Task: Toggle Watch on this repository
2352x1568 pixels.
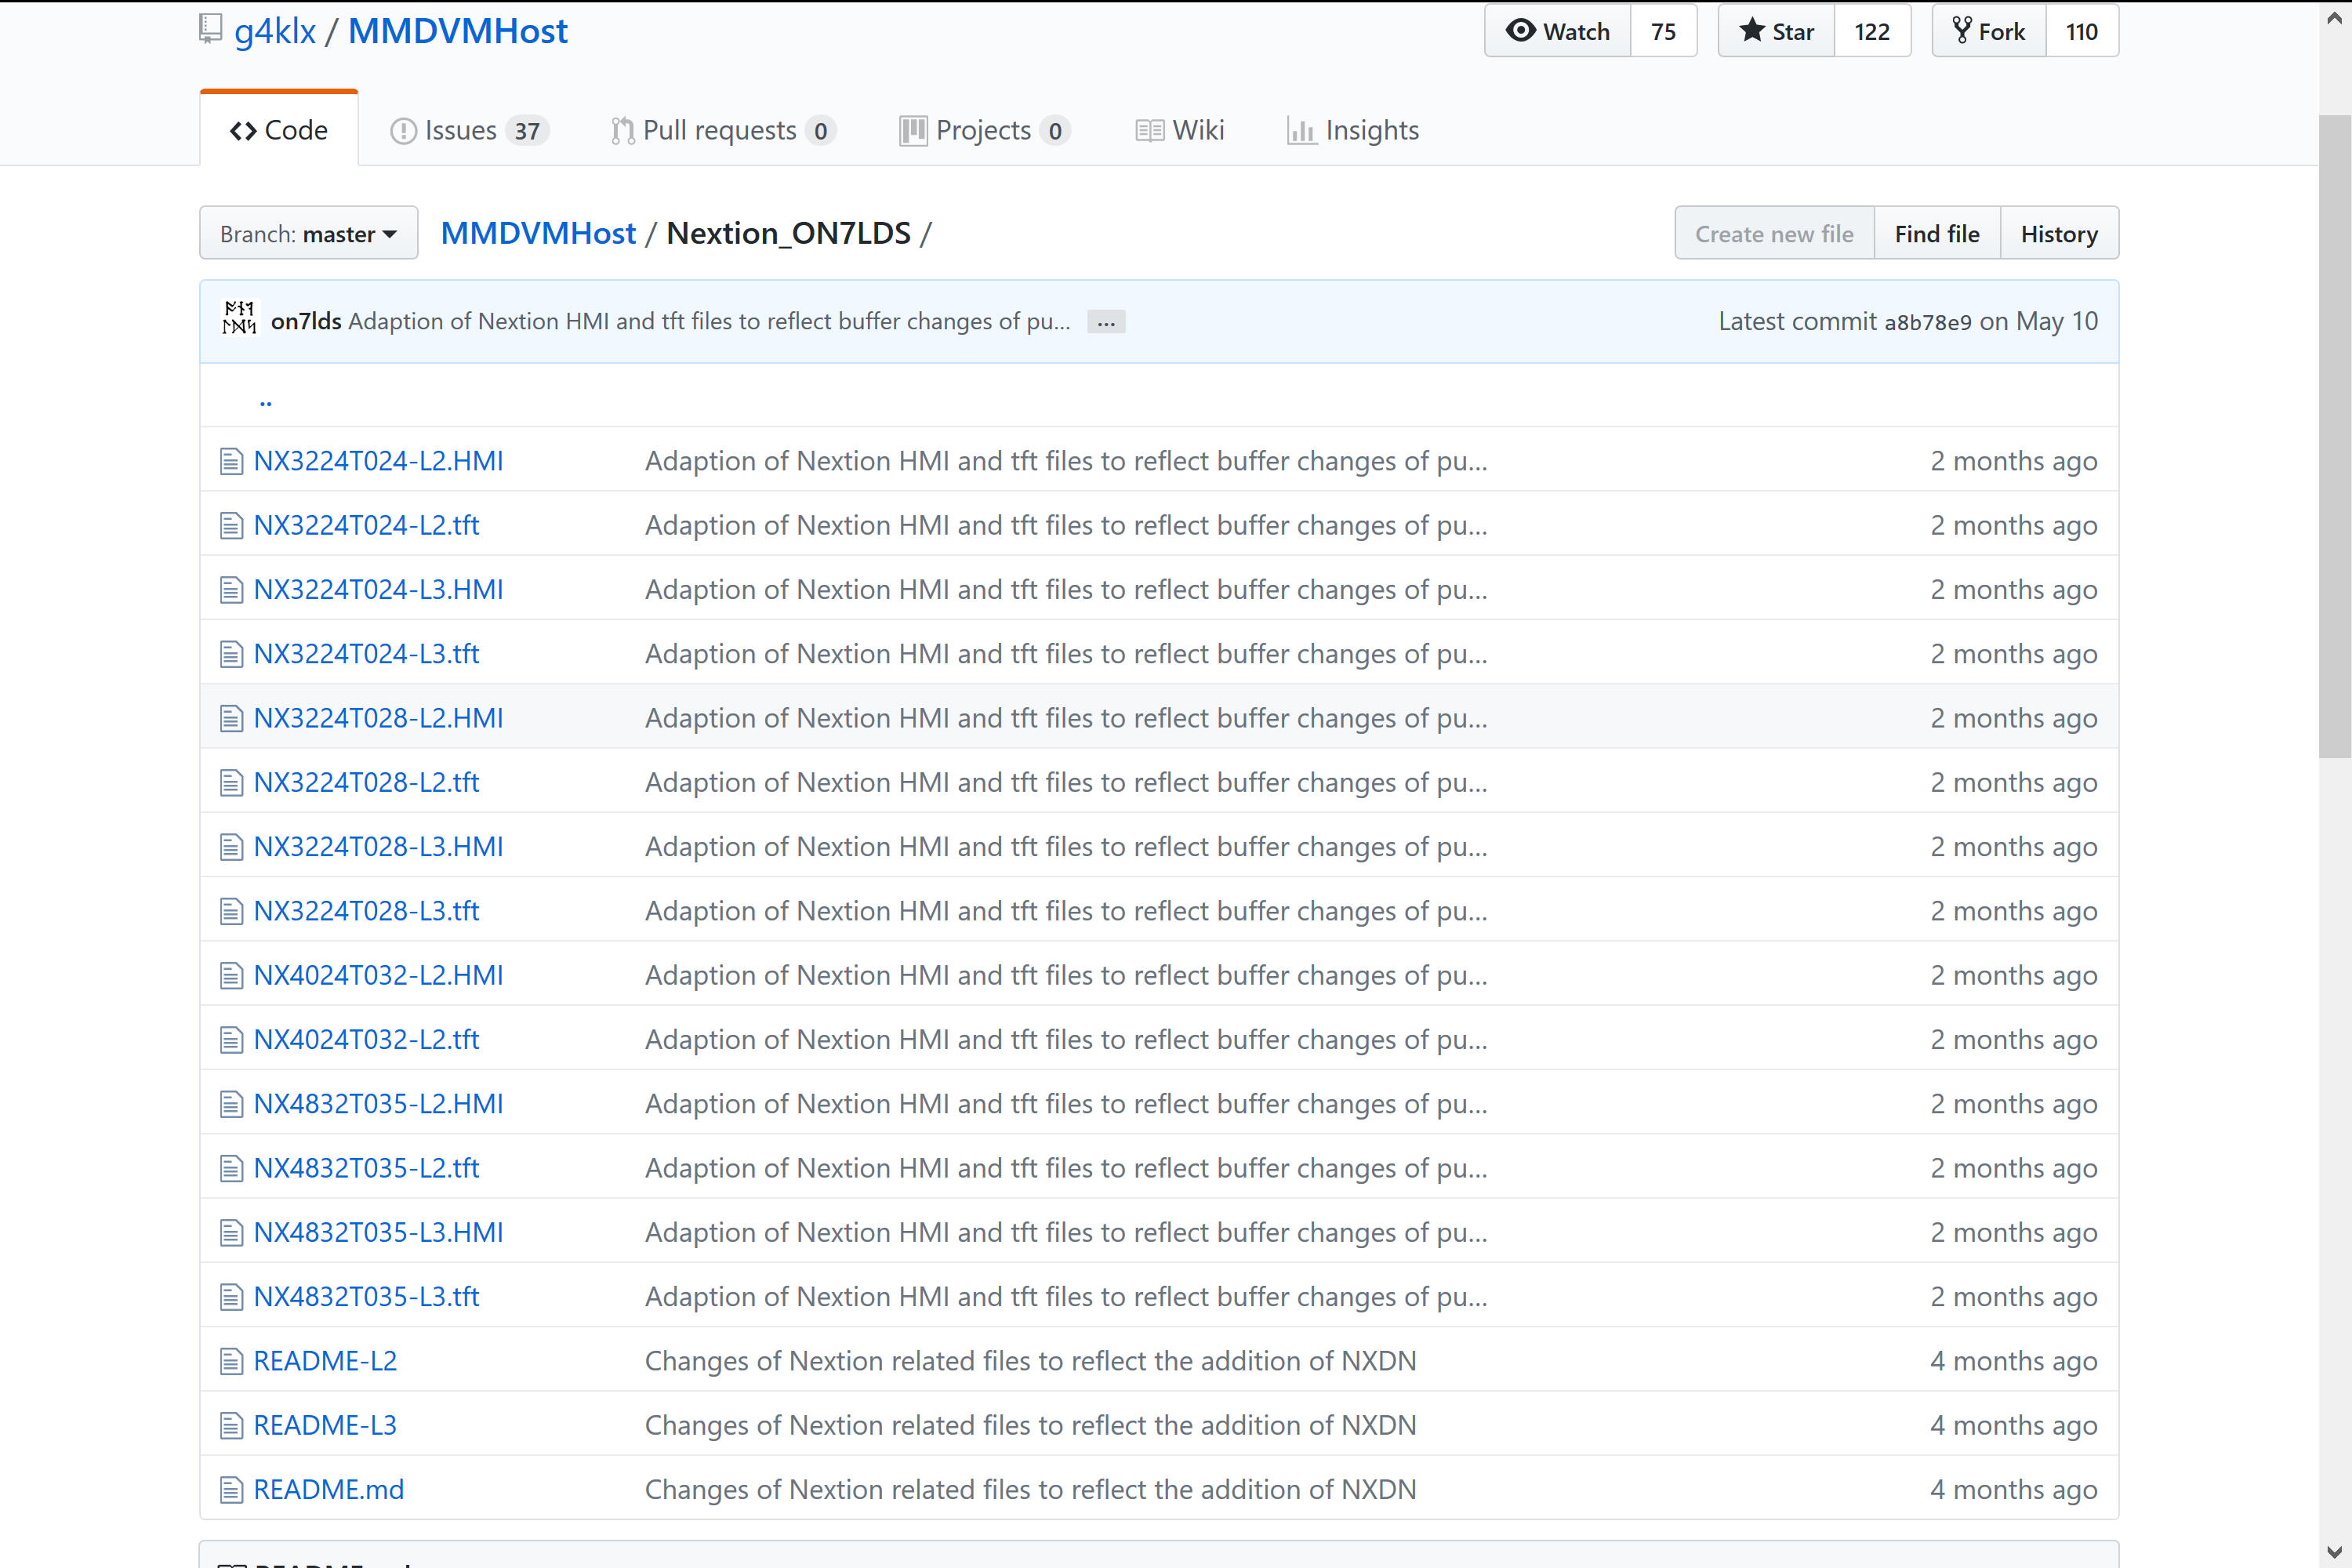Action: click(x=1558, y=31)
